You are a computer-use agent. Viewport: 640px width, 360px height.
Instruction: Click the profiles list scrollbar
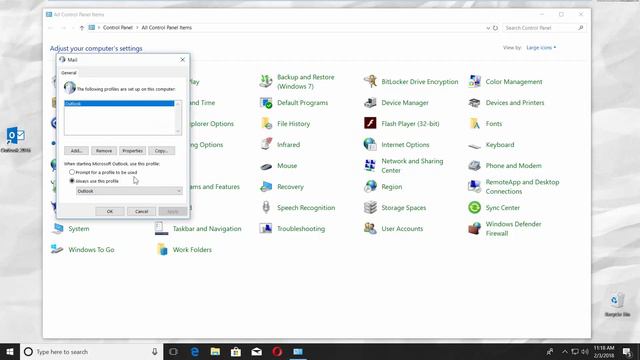(x=178, y=118)
